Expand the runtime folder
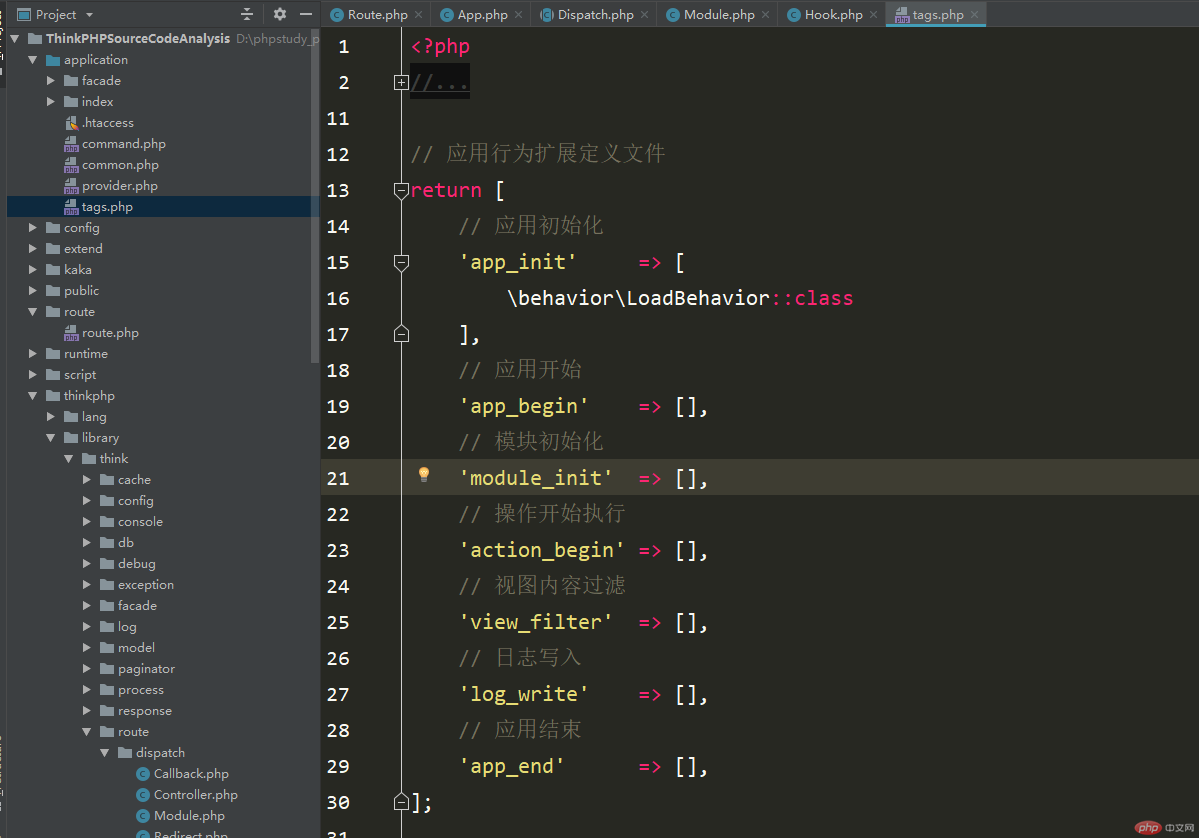This screenshot has width=1199, height=838. pyautogui.click(x=32, y=354)
